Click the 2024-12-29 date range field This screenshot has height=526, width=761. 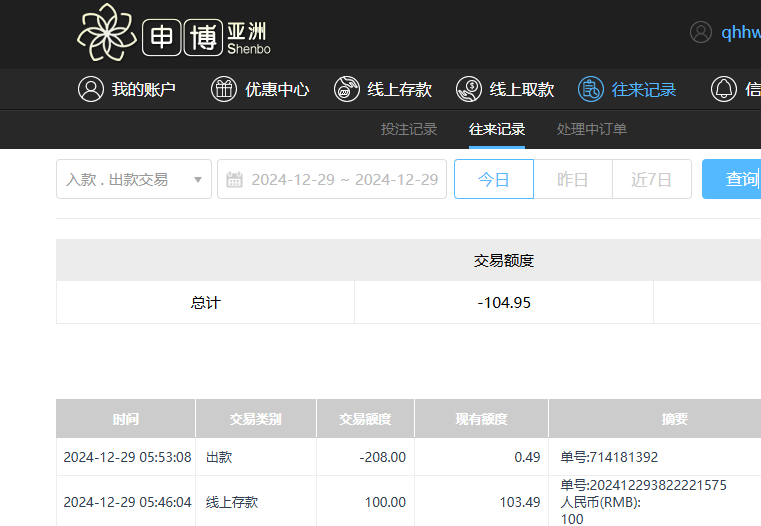pyautogui.click(x=344, y=180)
